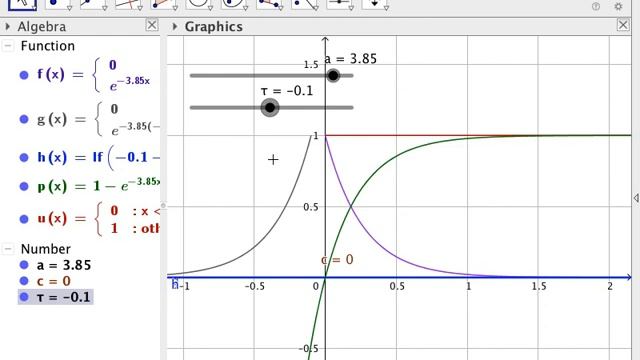The width and height of the screenshot is (640, 360).
Task: Toggle visibility of g(x)
Action: pos(24,119)
